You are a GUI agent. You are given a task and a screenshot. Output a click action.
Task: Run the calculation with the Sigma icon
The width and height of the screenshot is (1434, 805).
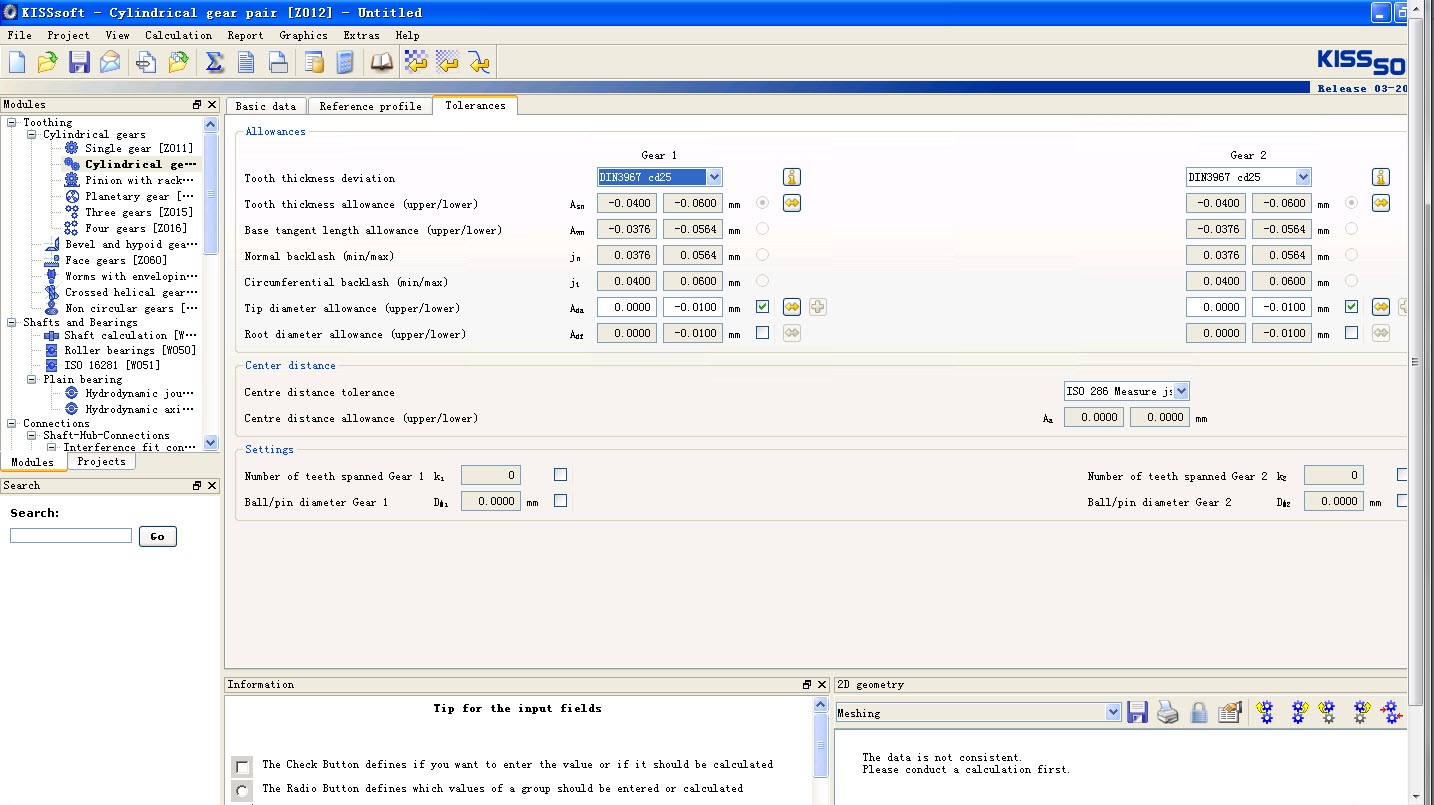pos(214,62)
